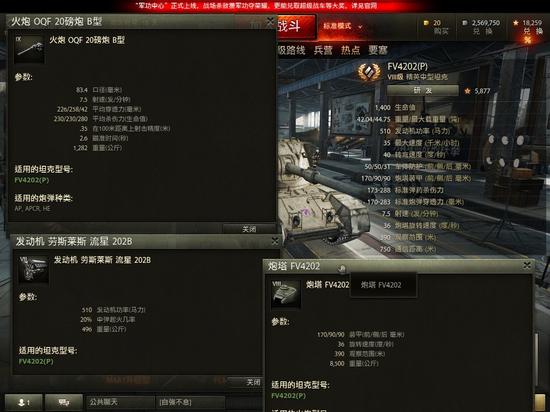Open the chat channels icon in bottom bar
Image resolution: width=550 pixels, height=412 pixels.
[x=64, y=402]
